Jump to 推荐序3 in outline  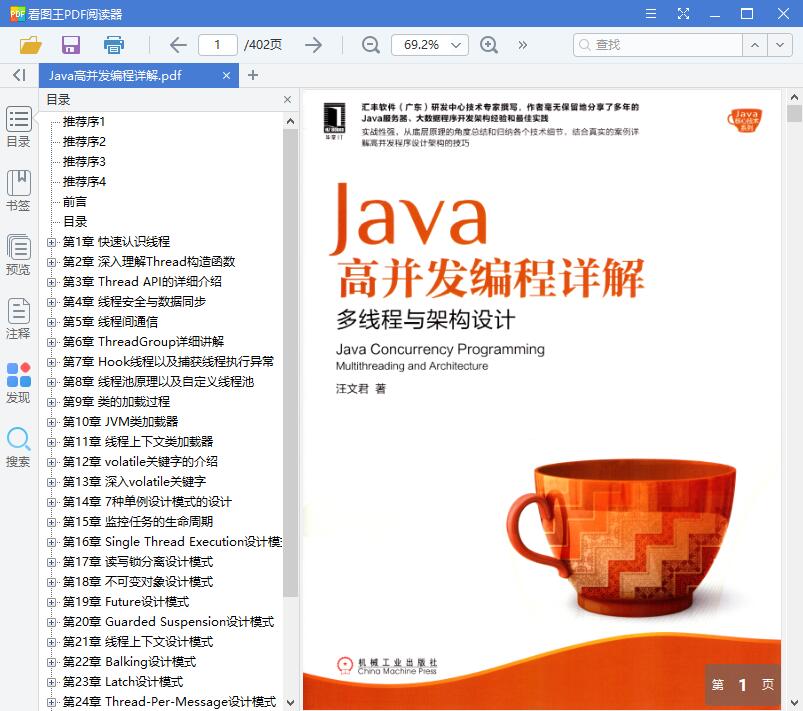click(x=84, y=161)
